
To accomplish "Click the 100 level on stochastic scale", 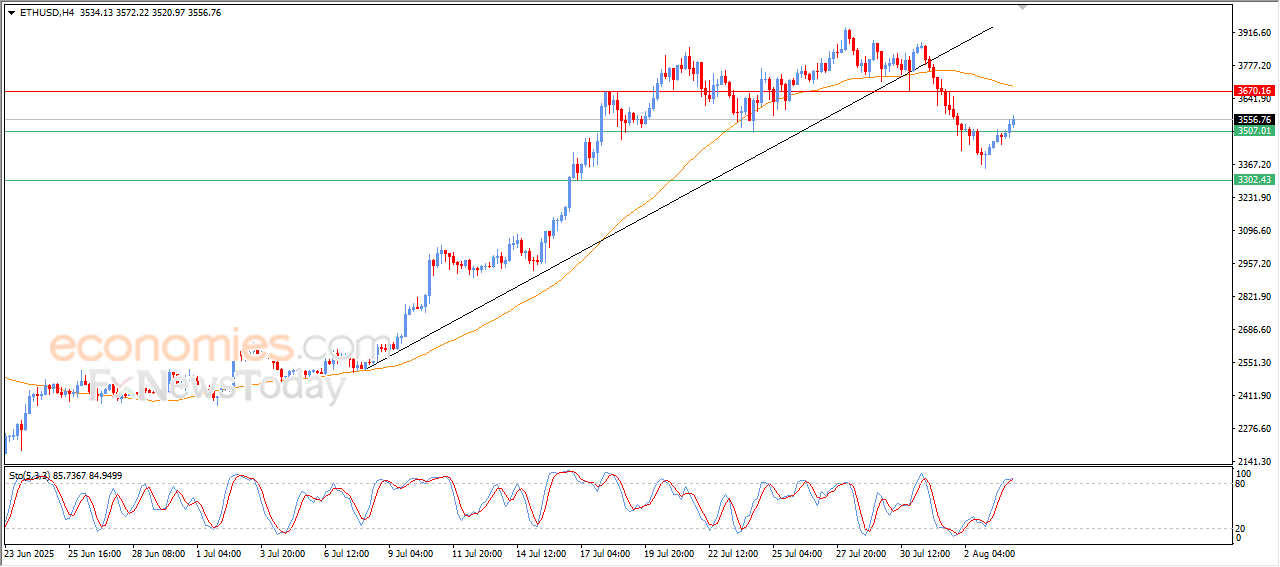I will (1245, 473).
